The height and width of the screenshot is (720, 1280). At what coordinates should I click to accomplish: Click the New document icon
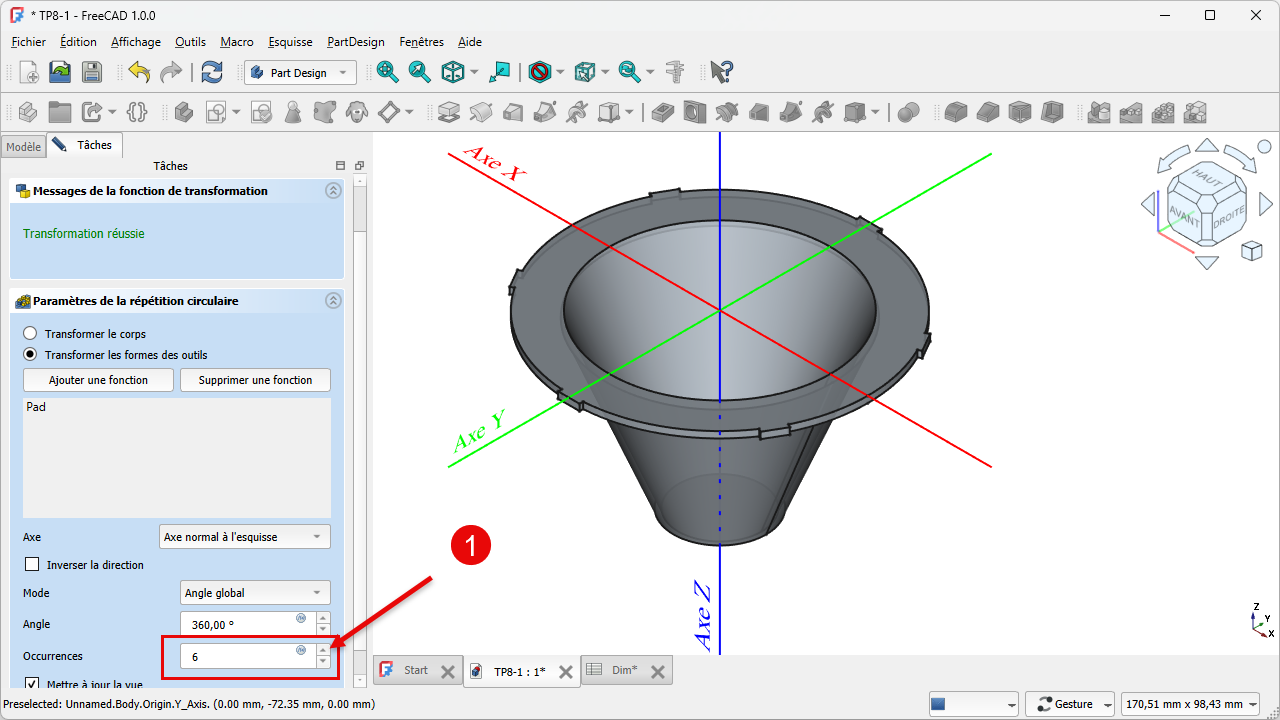[x=29, y=72]
